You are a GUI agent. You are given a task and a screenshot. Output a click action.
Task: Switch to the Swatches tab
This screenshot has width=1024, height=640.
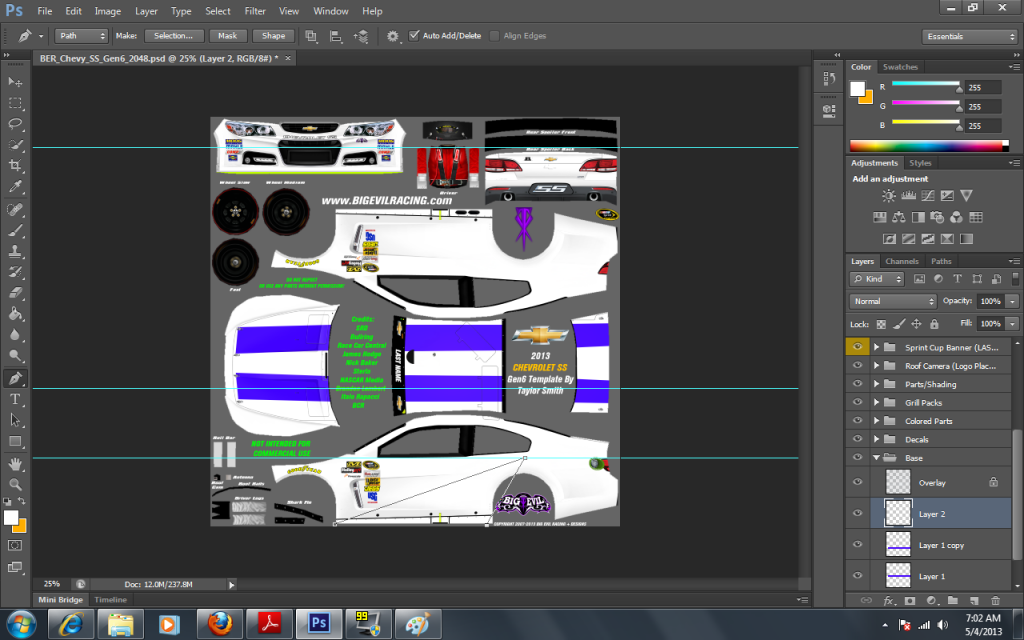point(900,67)
